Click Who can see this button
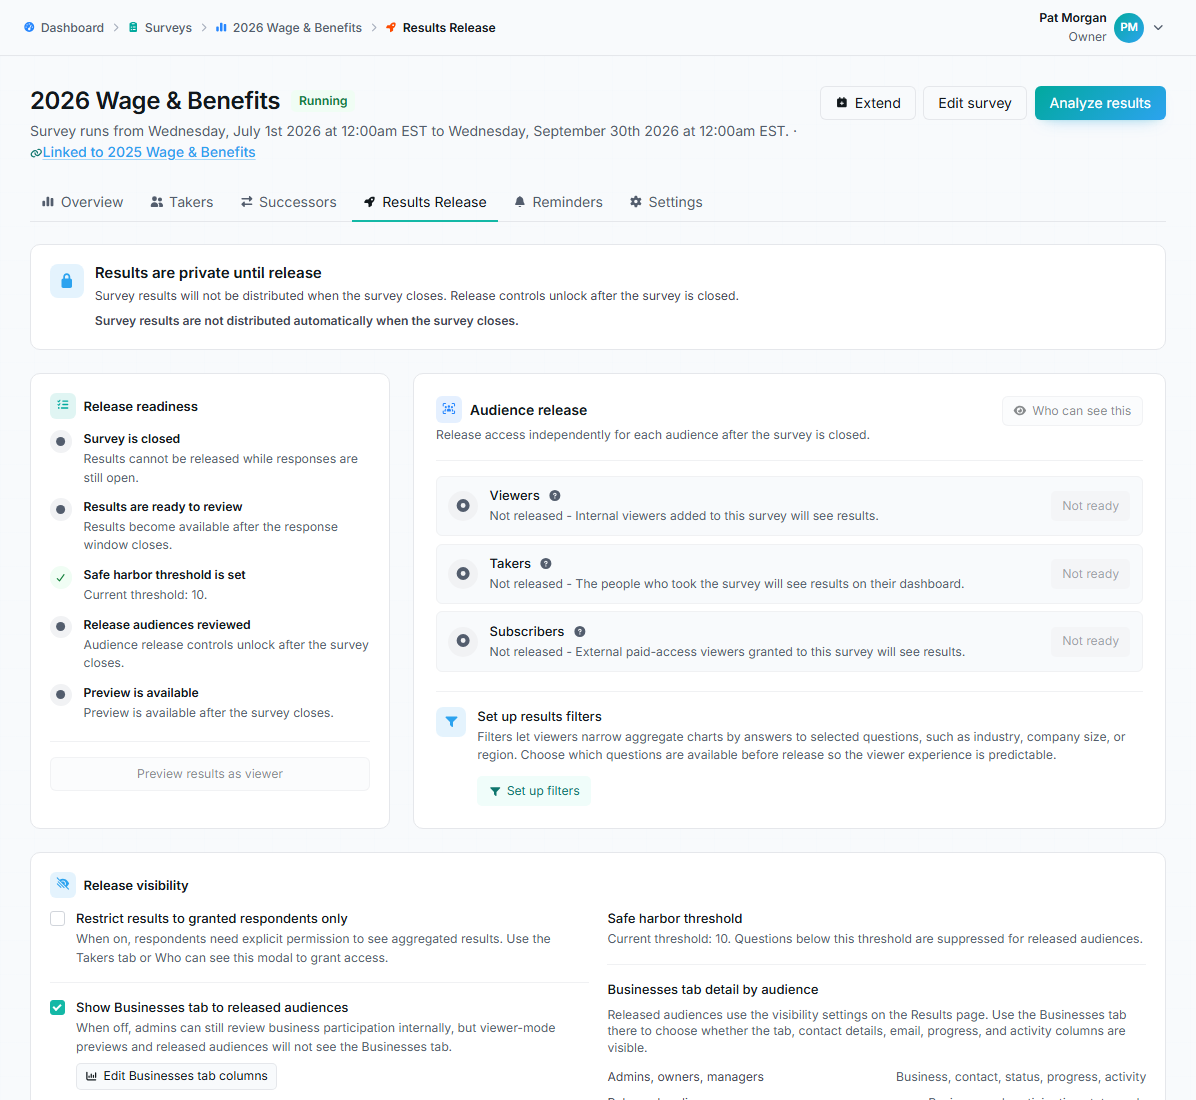Screen dimensions: 1196x1100 tap(1072, 410)
